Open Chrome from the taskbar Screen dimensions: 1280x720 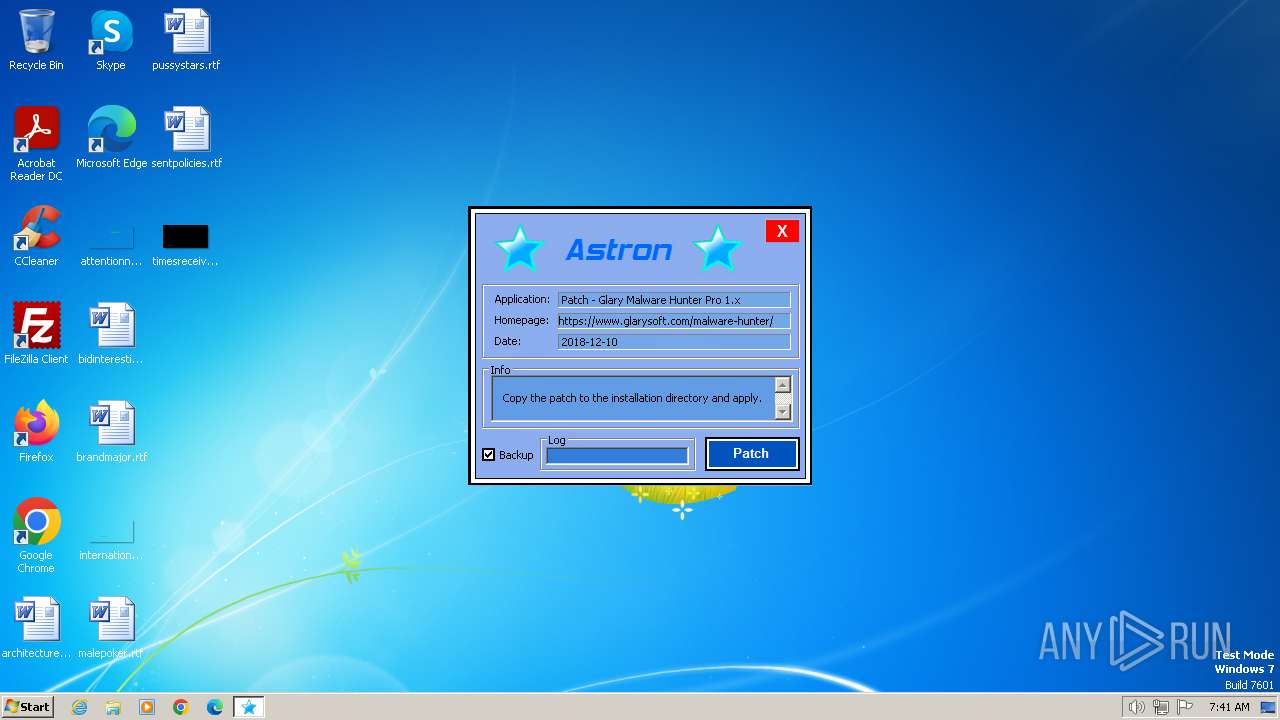181,707
